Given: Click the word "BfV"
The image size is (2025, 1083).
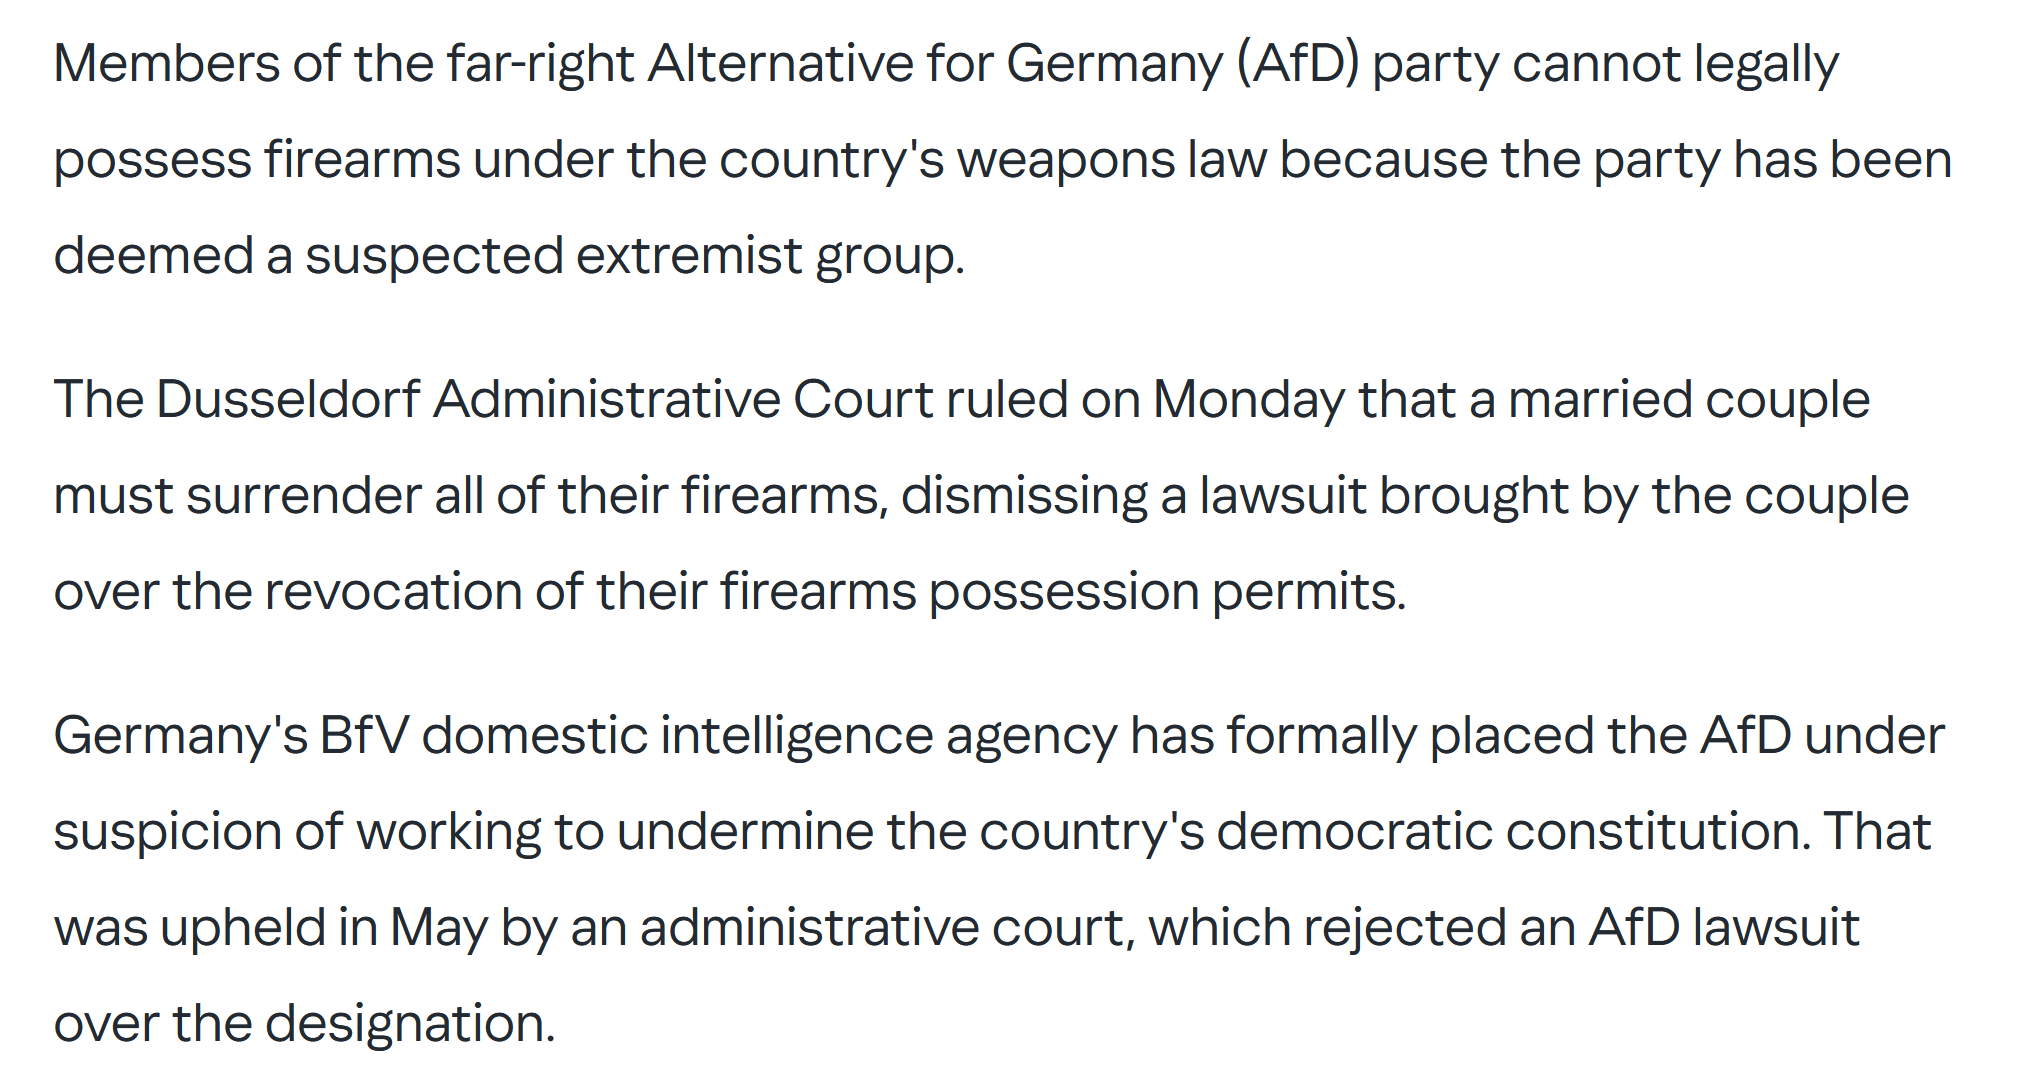Looking at the screenshot, I should click(x=364, y=736).
